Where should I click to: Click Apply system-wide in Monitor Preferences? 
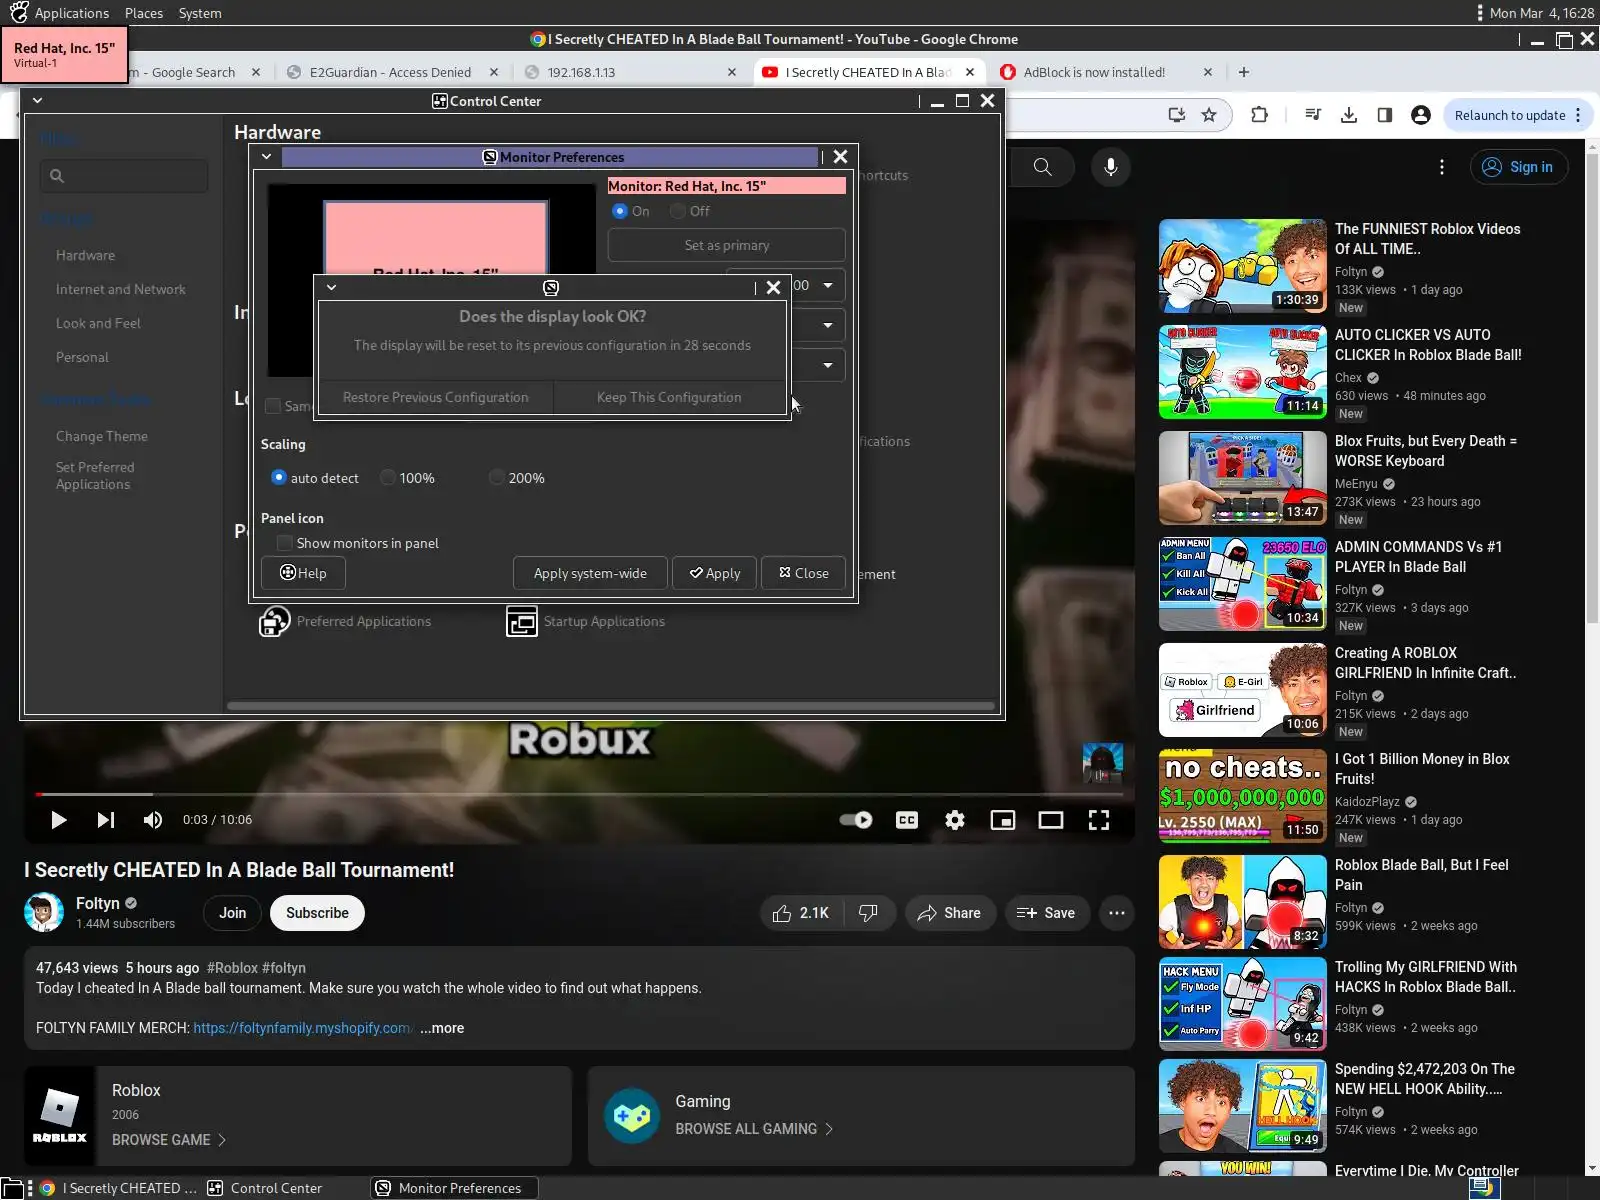pos(590,573)
